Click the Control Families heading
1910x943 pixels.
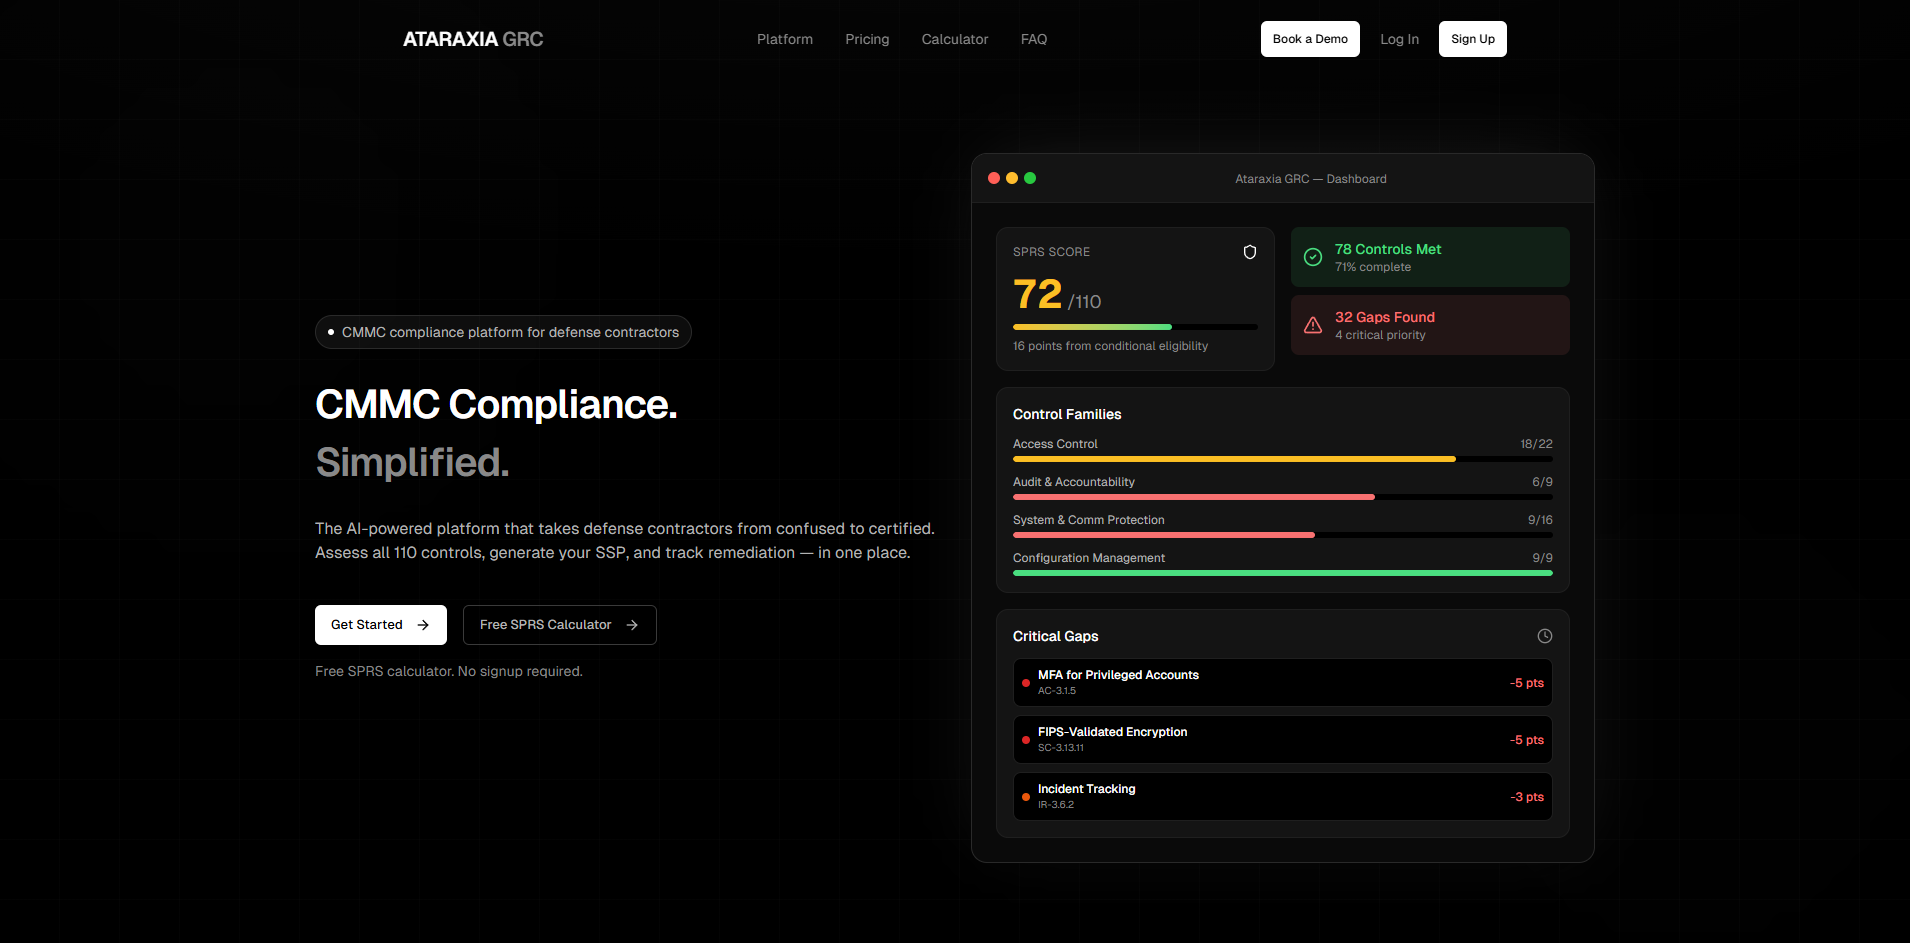point(1067,414)
